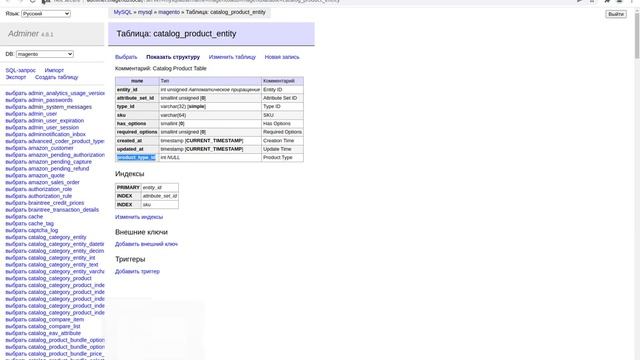Click the Создать таблицу link
The width and height of the screenshot is (640, 360).
56,77
